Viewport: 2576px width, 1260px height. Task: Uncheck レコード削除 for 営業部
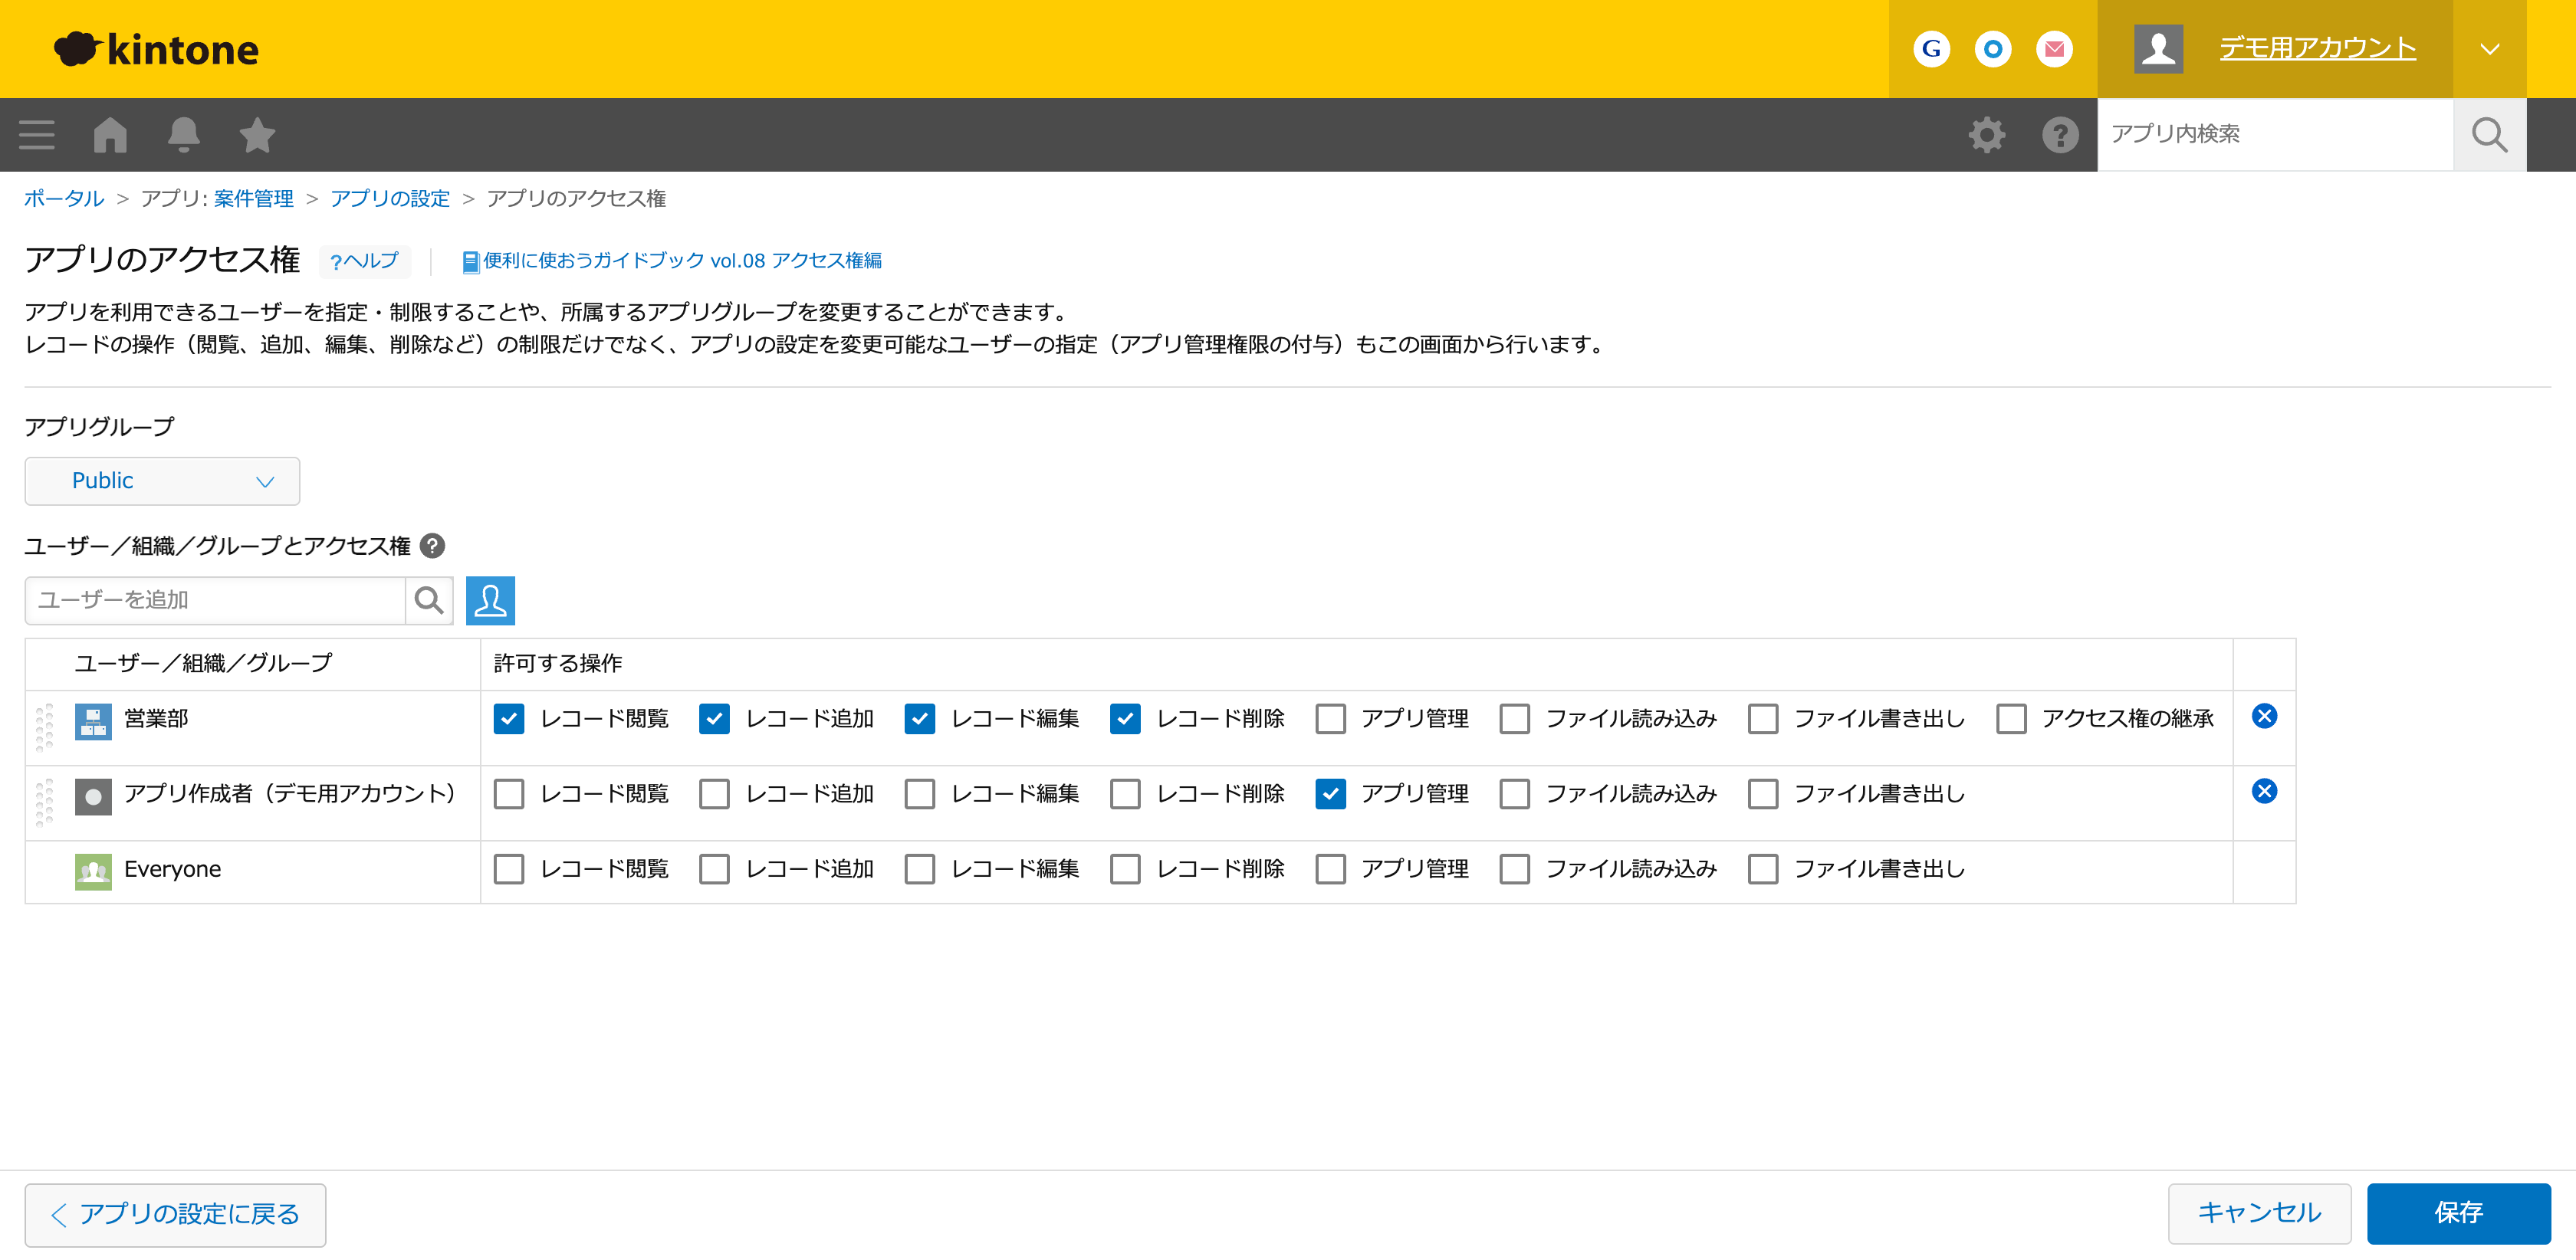(1125, 718)
